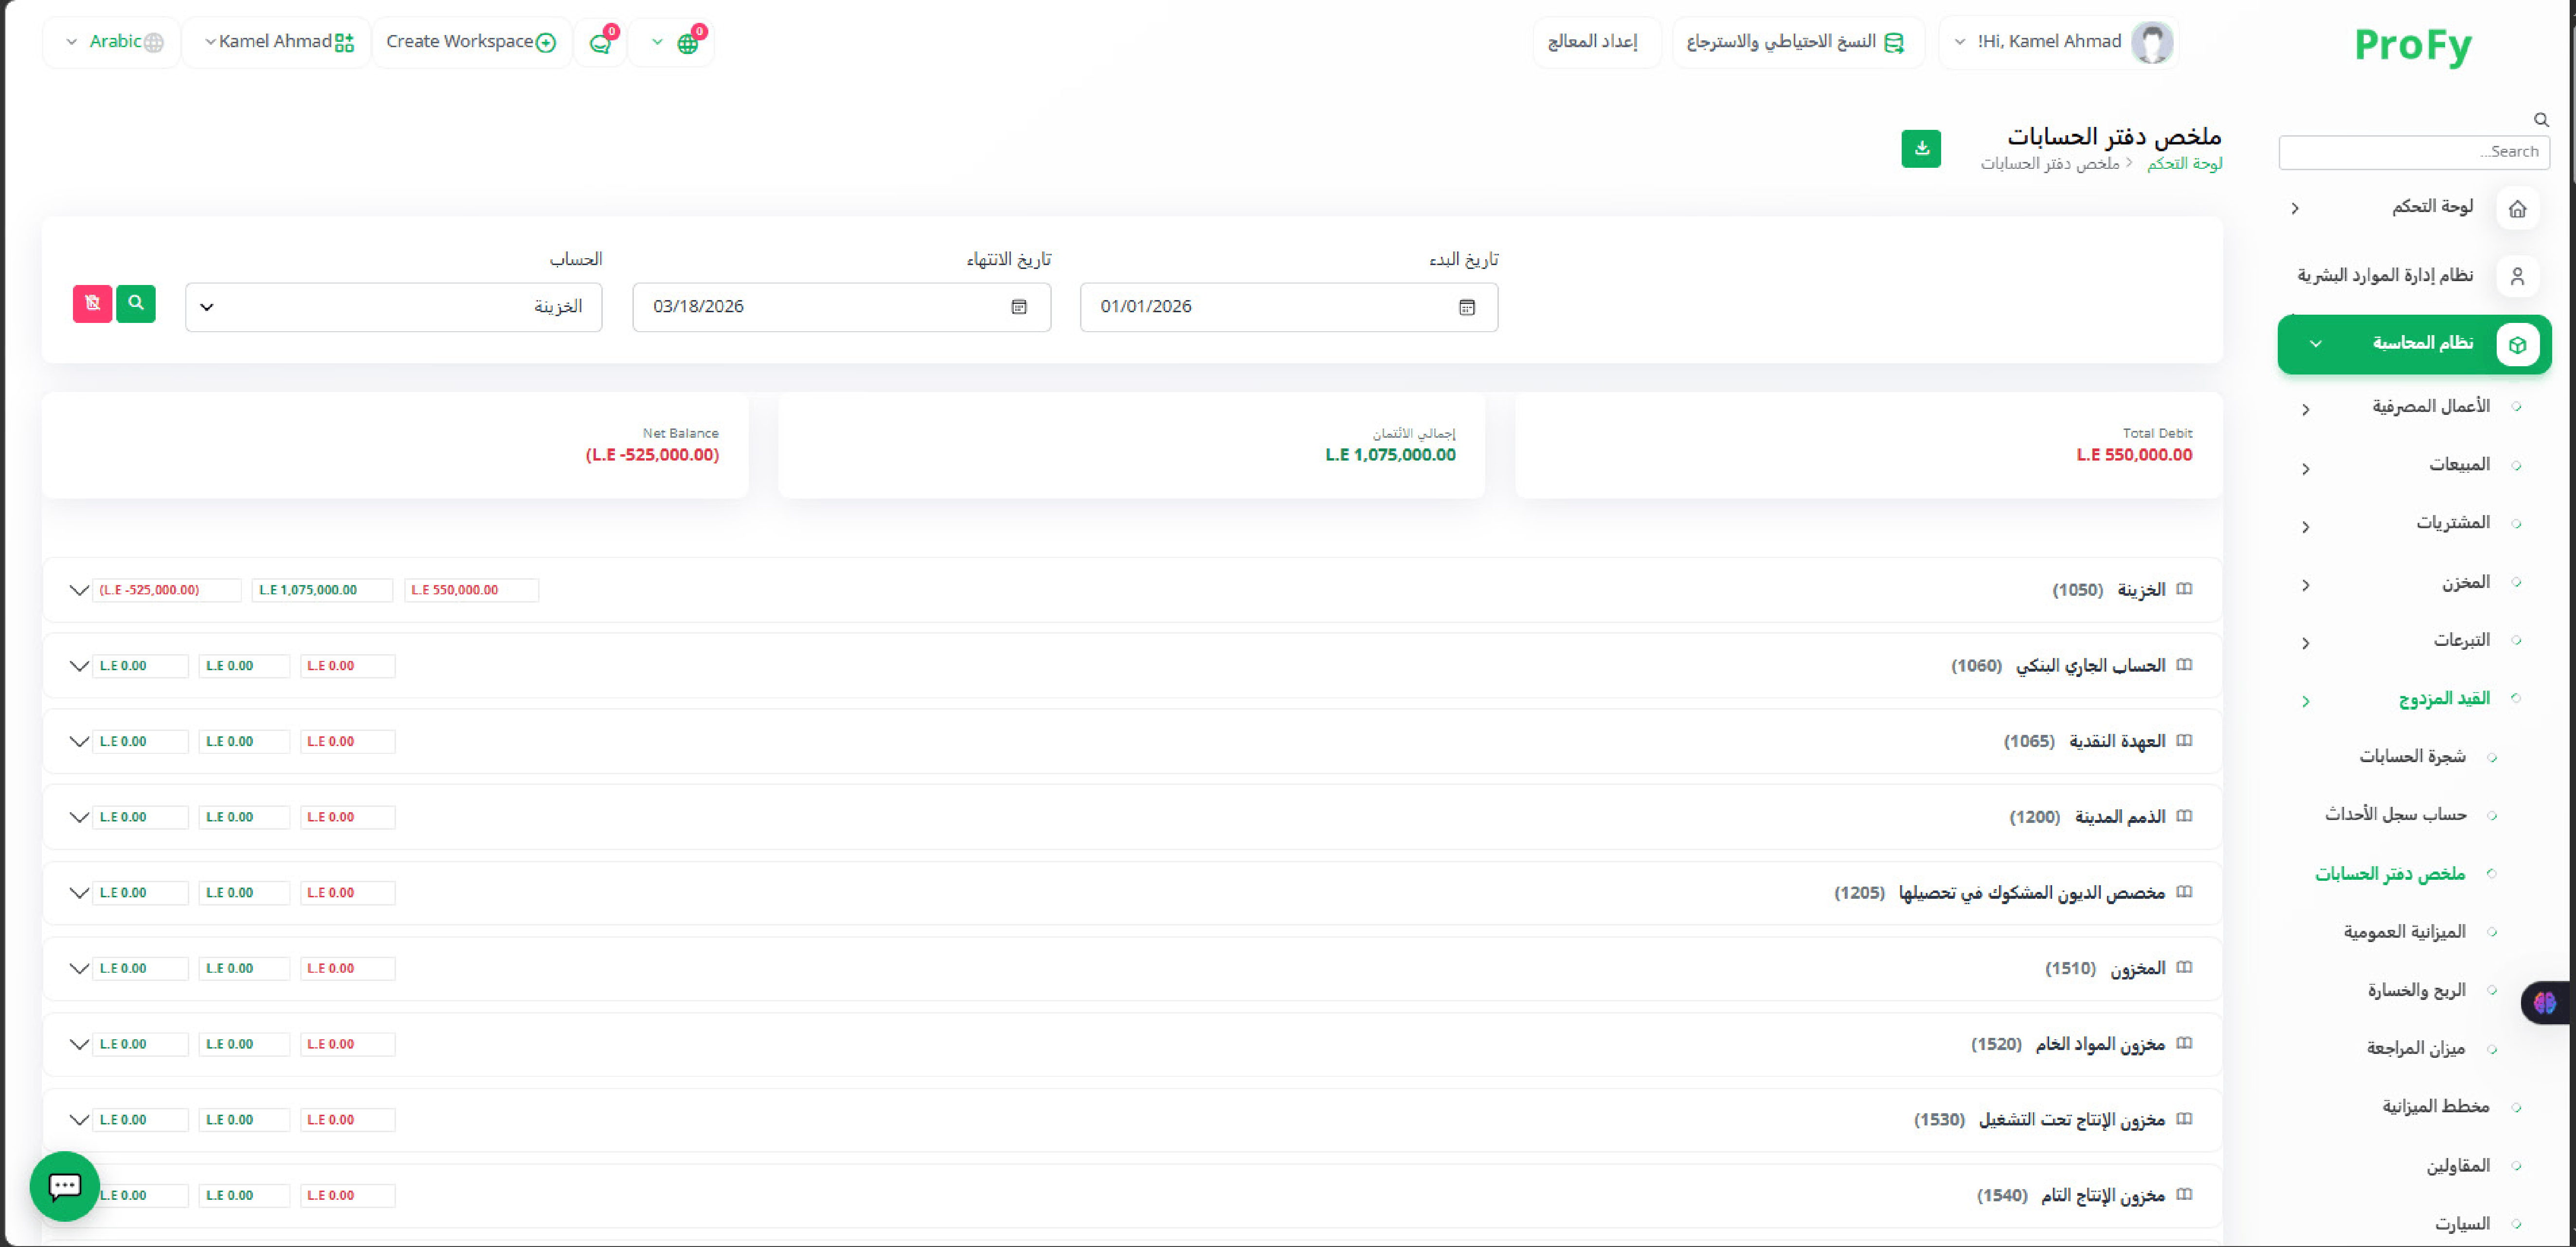The height and width of the screenshot is (1247, 2576).
Task: Click the book icon for مخزون المواد الخام
Action: 2184,1043
